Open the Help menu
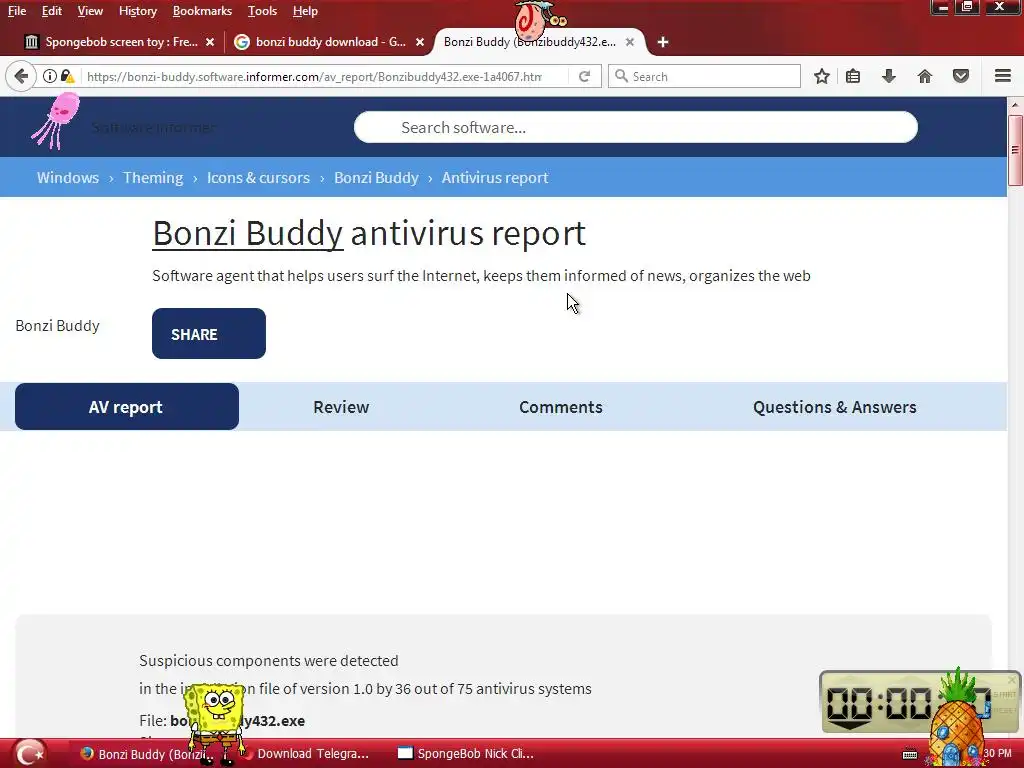Image resolution: width=1024 pixels, height=768 pixels. coord(305,11)
